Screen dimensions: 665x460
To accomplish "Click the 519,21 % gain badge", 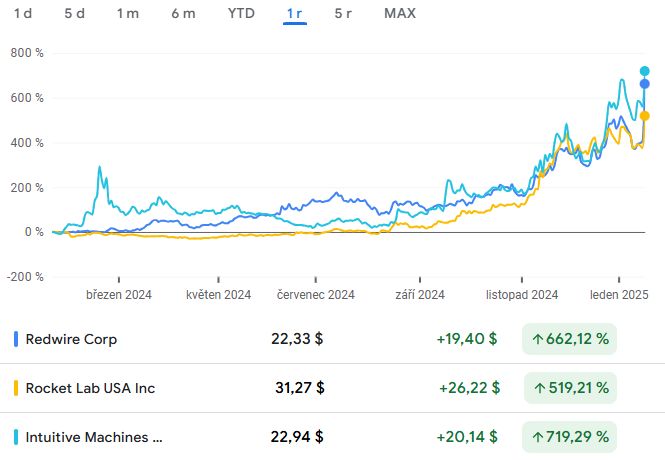I will pyautogui.click(x=570, y=388).
